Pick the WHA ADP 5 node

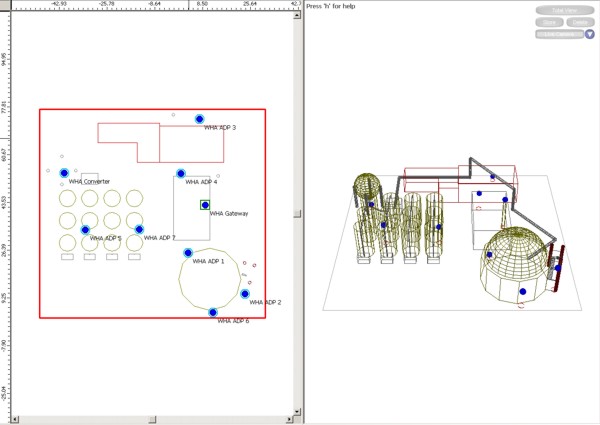[x=85, y=230]
